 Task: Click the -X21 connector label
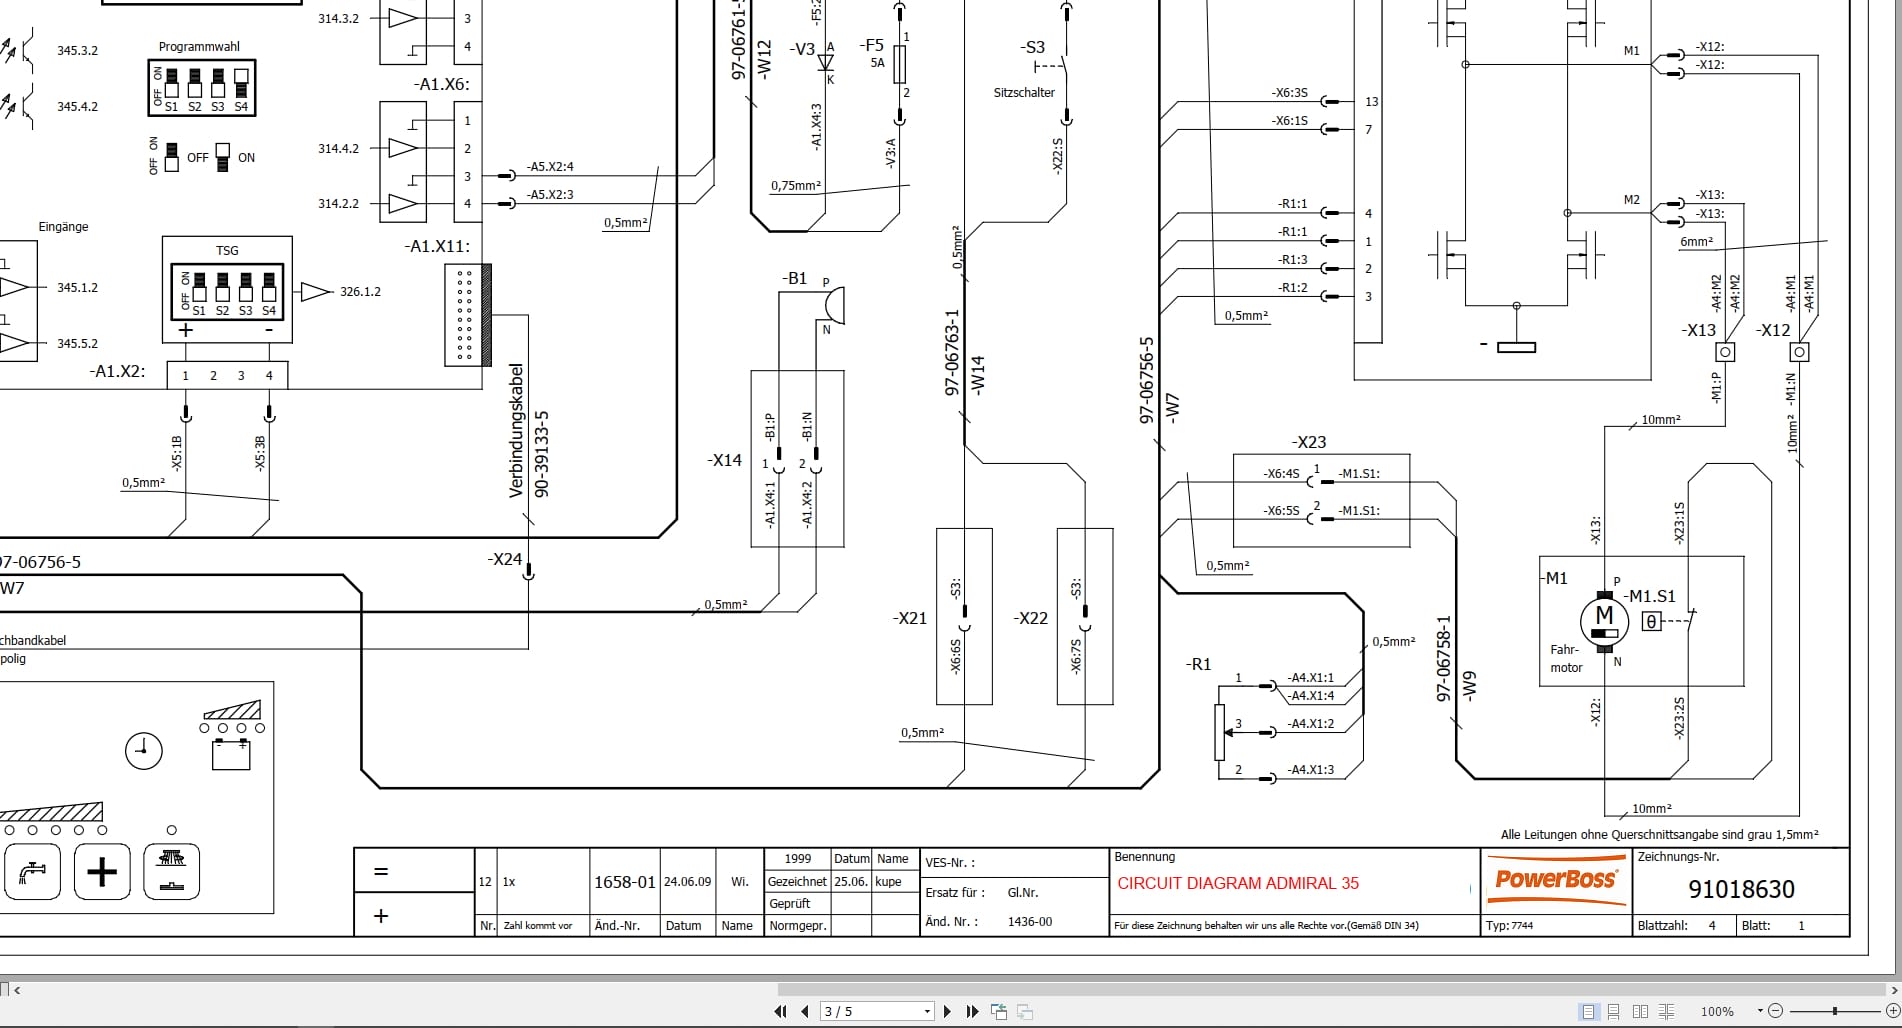pos(909,618)
